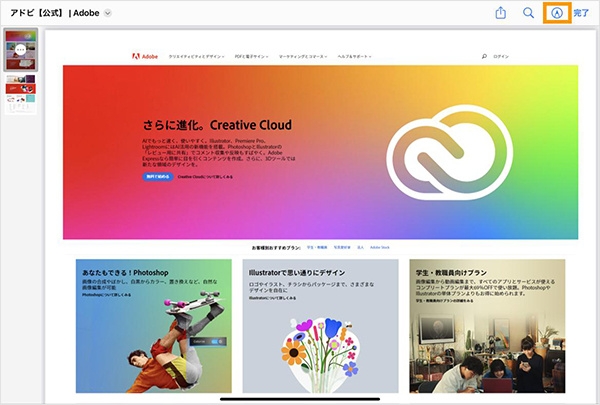This screenshot has height=405, width=600.
Task: Open the 学生・教職員向けプラン card
Action: point(487,326)
